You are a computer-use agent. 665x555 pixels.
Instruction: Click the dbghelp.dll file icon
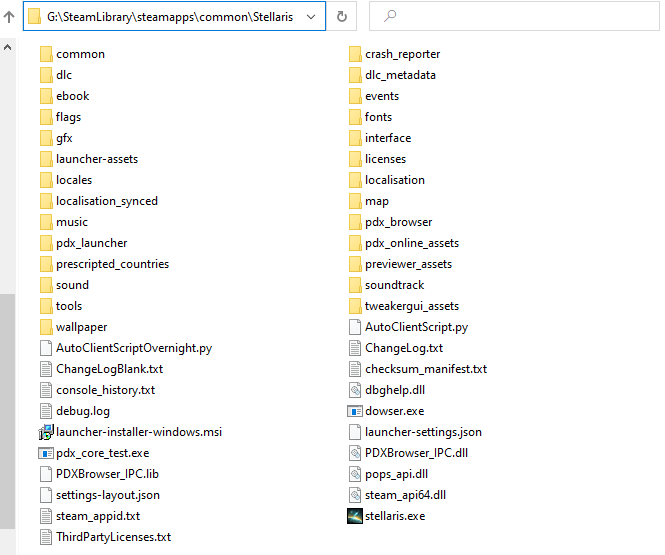[355, 390]
